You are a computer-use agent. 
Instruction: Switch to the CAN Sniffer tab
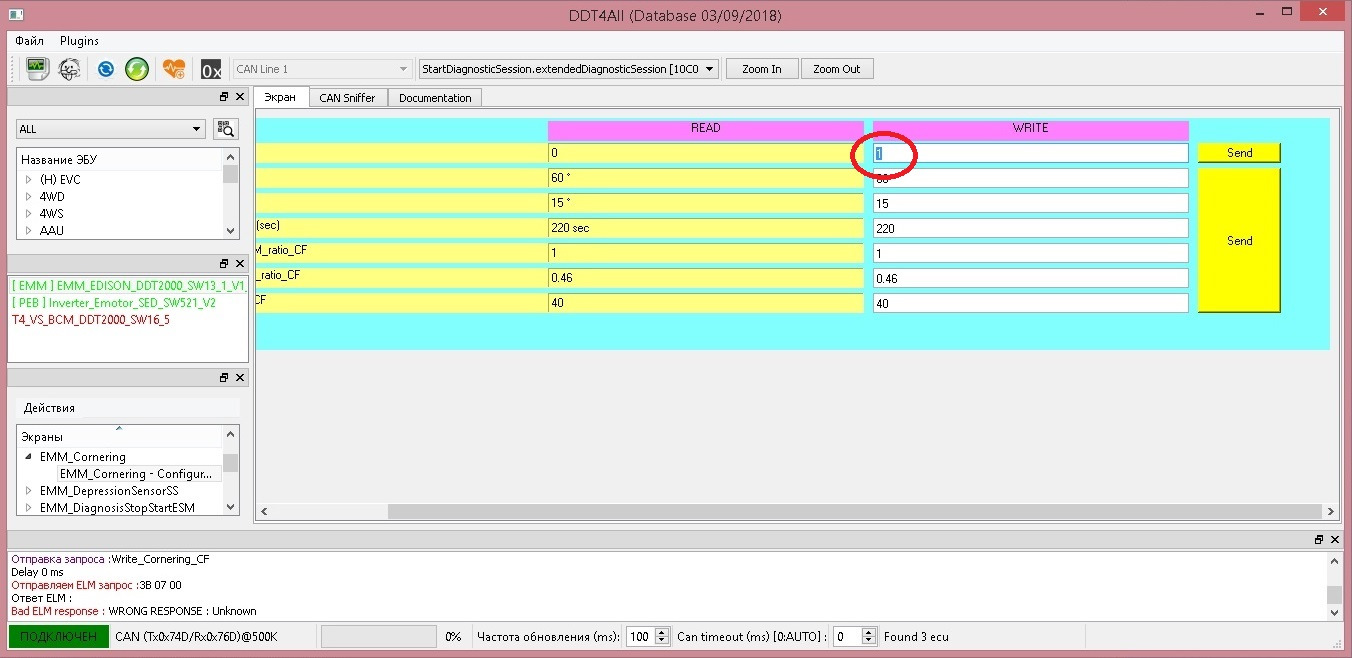tap(347, 98)
